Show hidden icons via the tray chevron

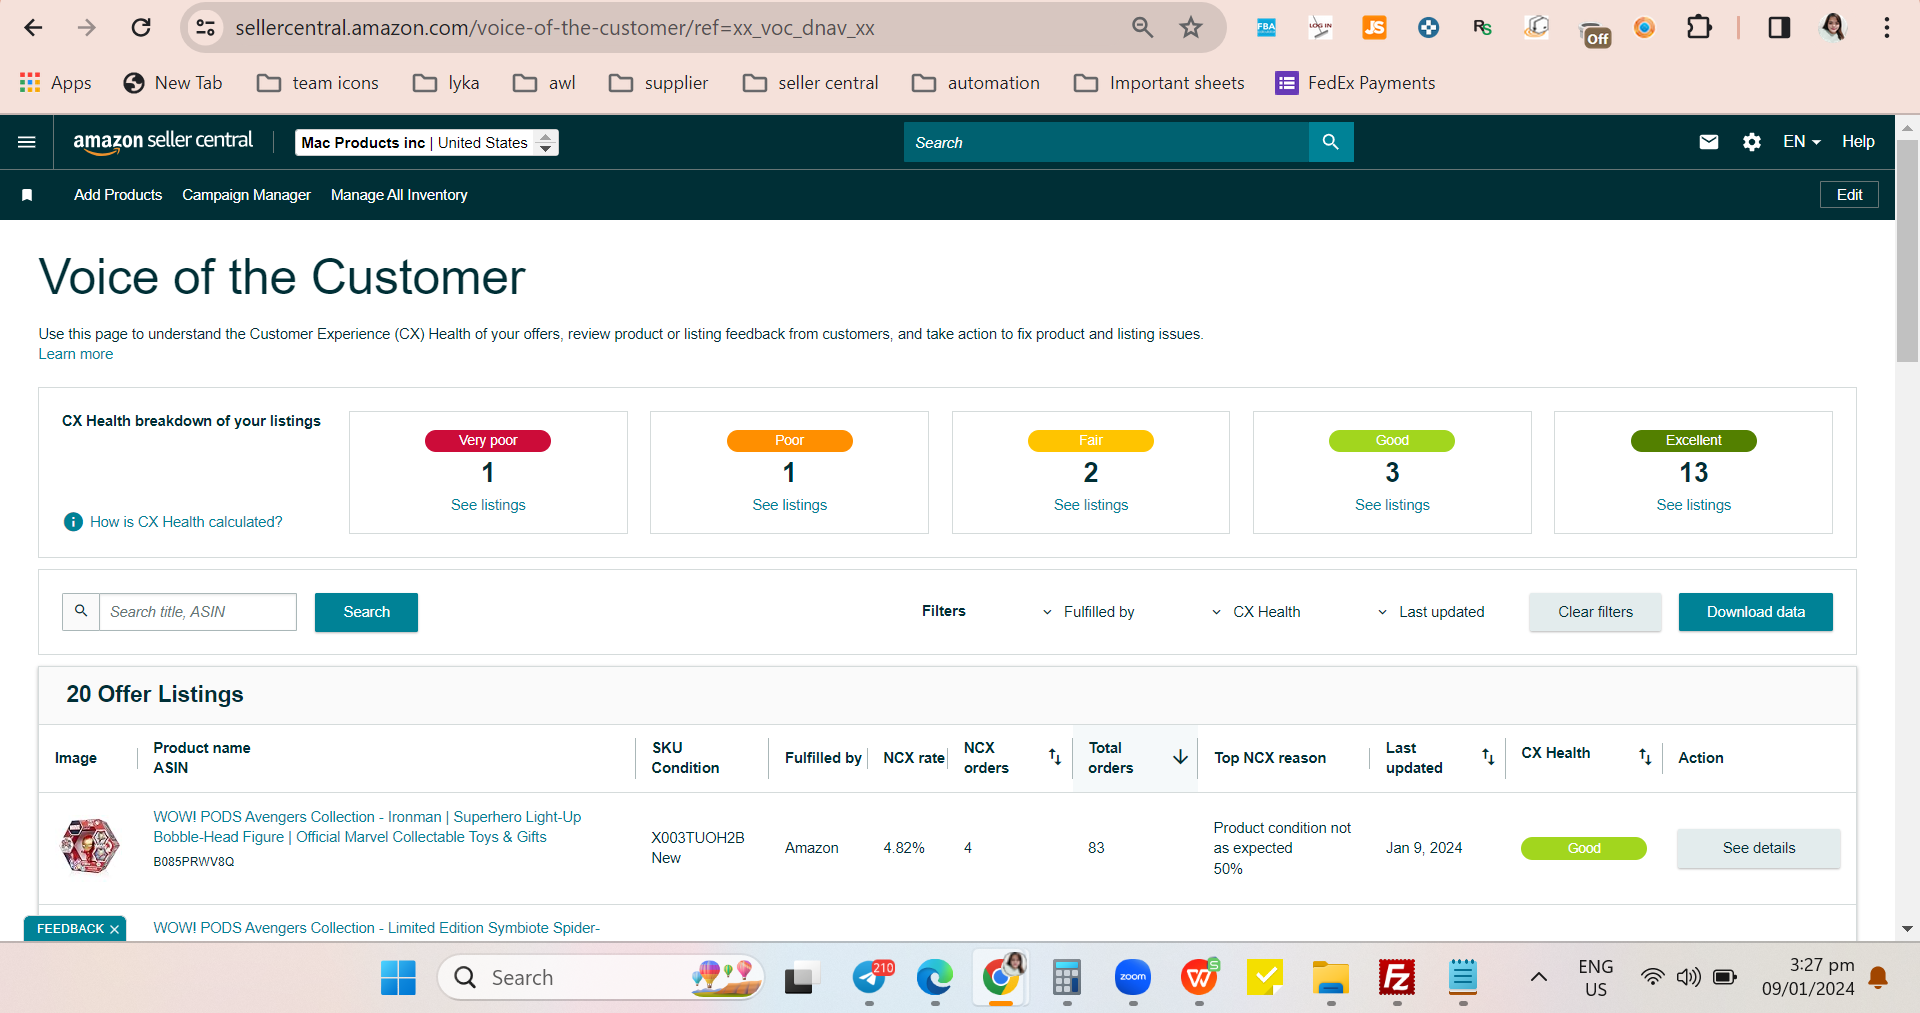[1539, 977]
